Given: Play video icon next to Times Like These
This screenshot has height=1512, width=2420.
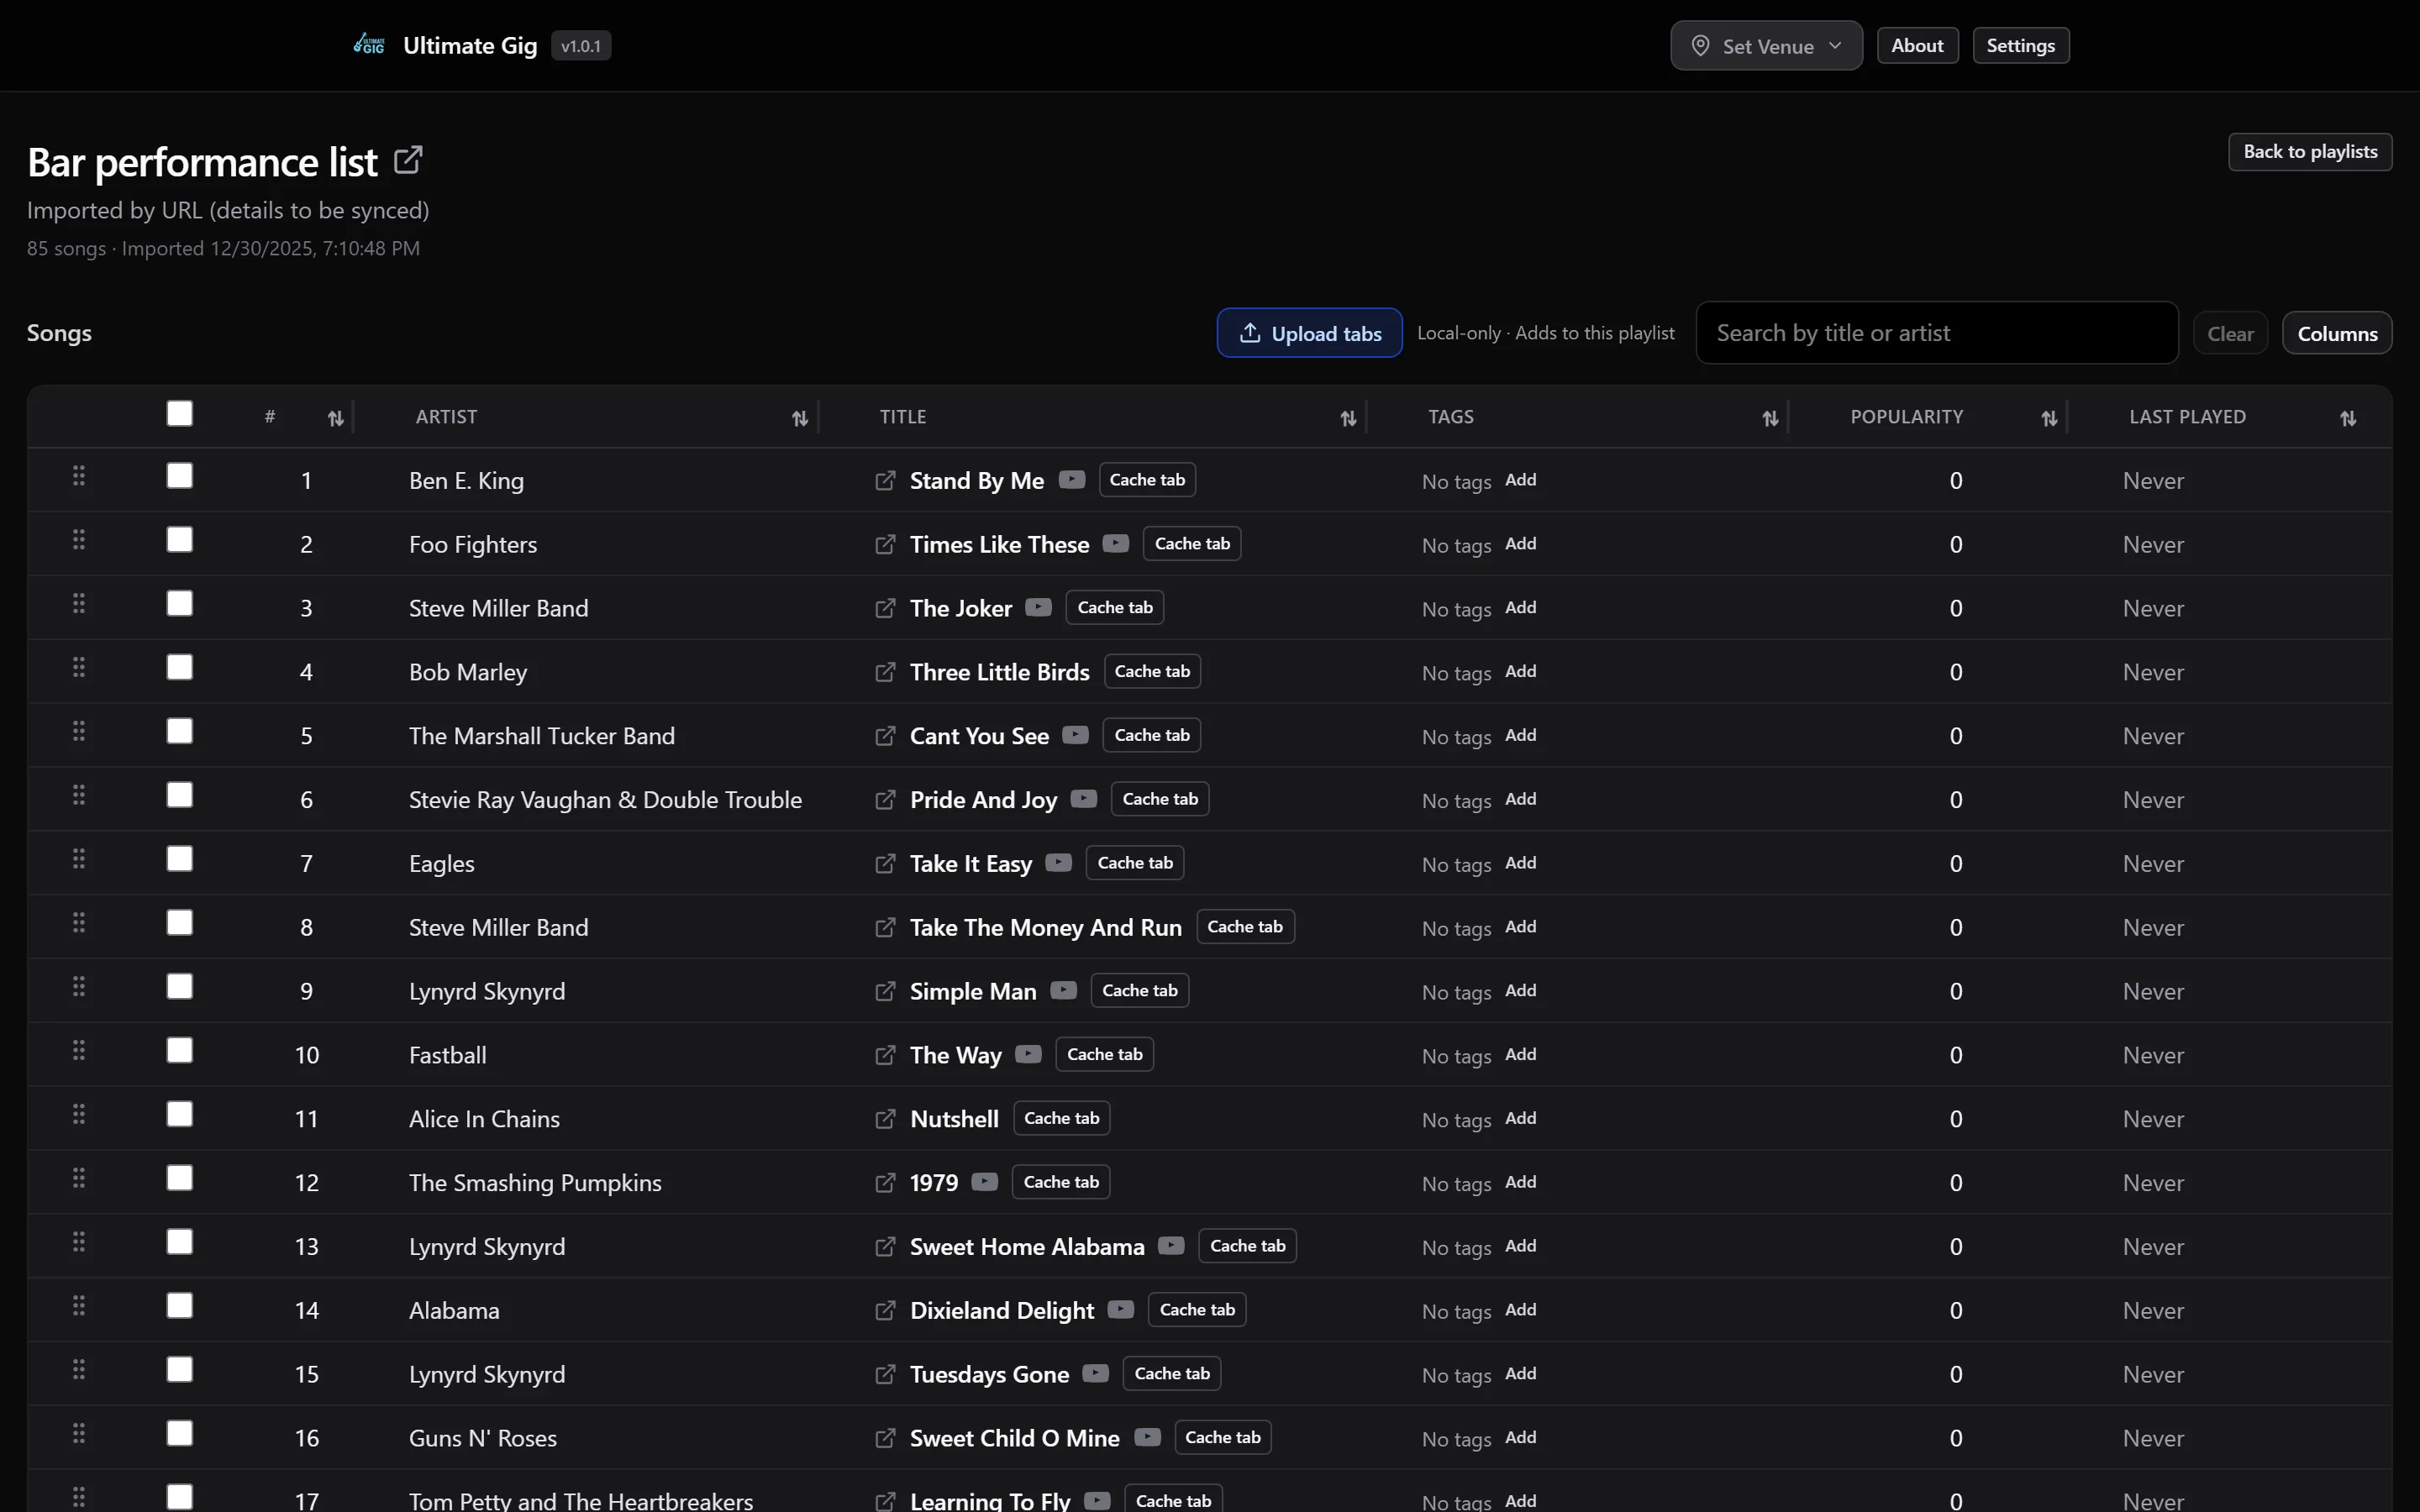Looking at the screenshot, I should point(1116,544).
